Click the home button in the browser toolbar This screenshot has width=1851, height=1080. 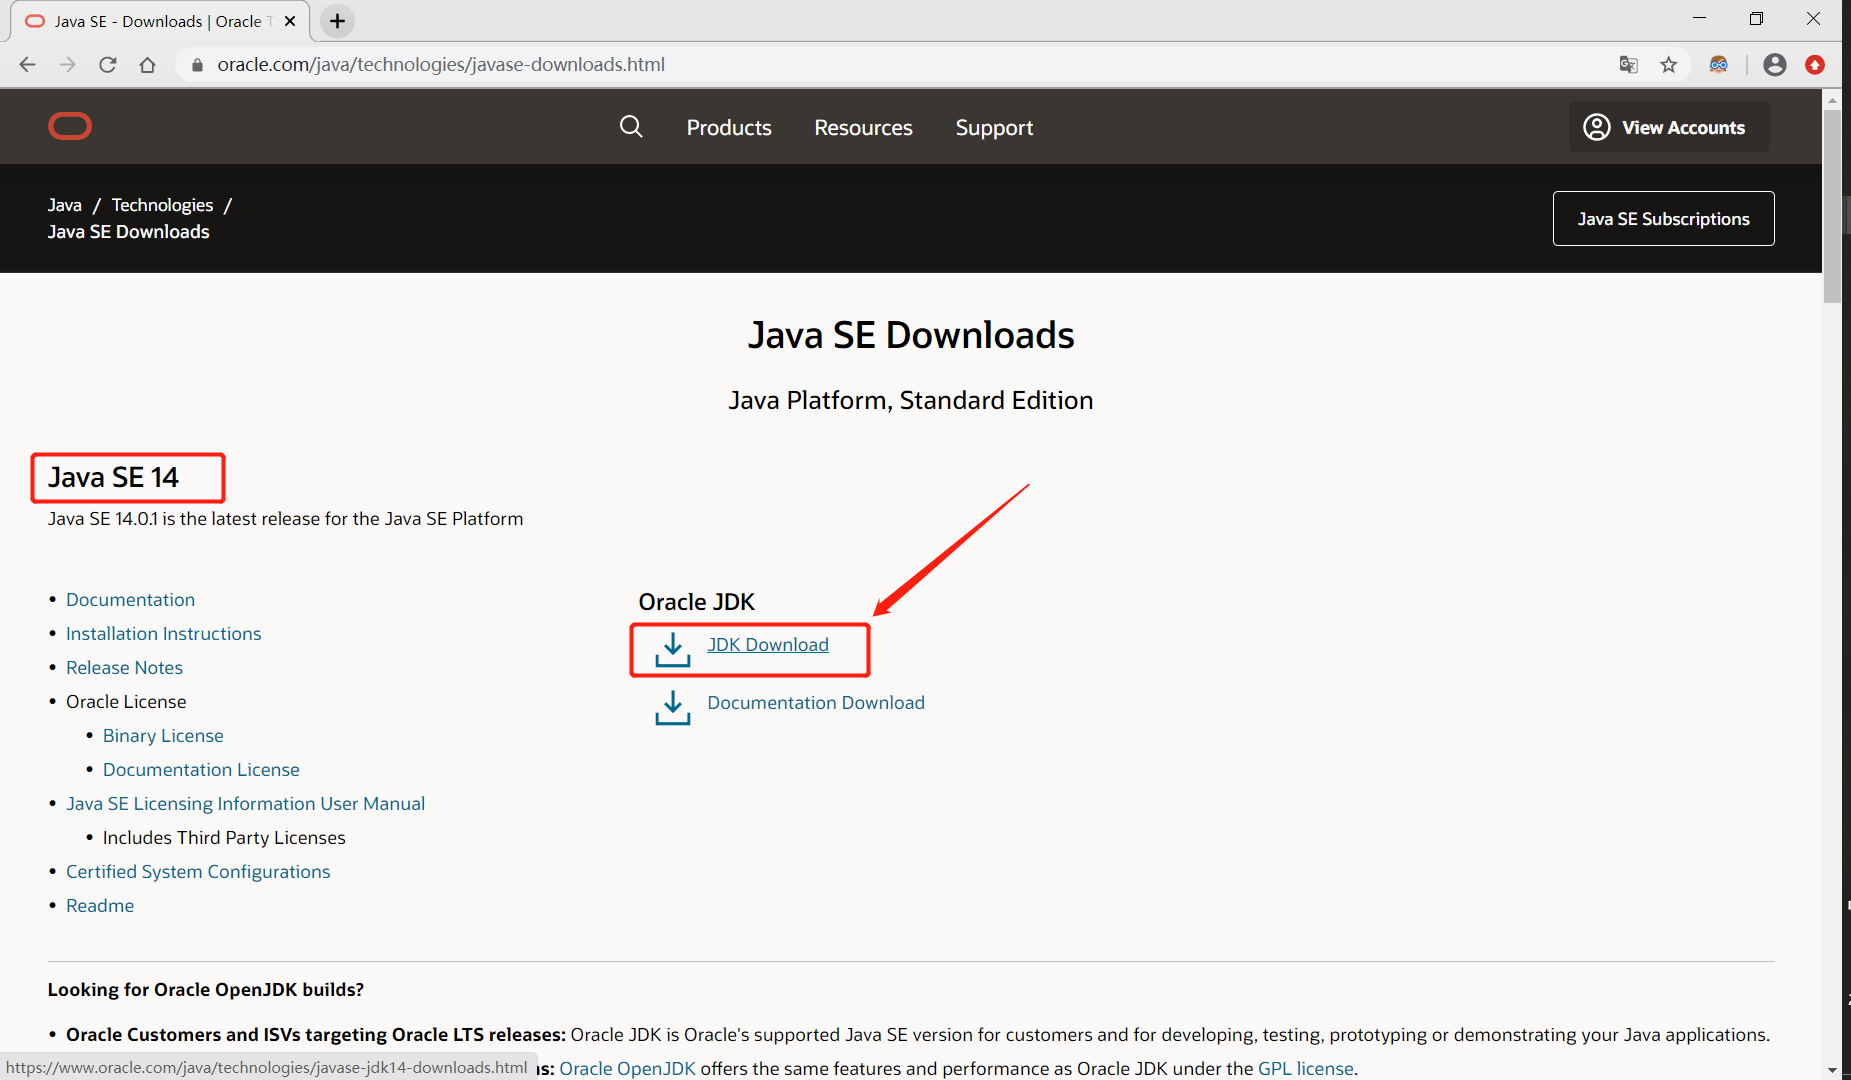148,64
